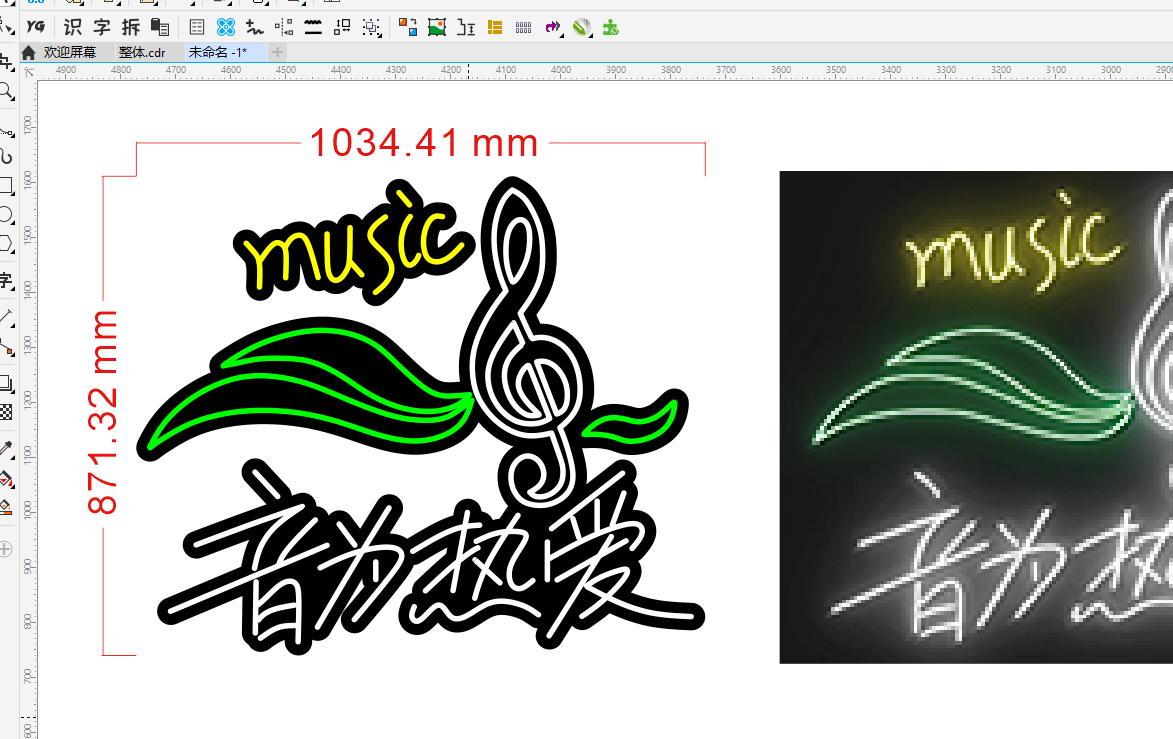1173x739 pixels.
Task: Select the Drop Shadow tool
Action: click(7, 384)
